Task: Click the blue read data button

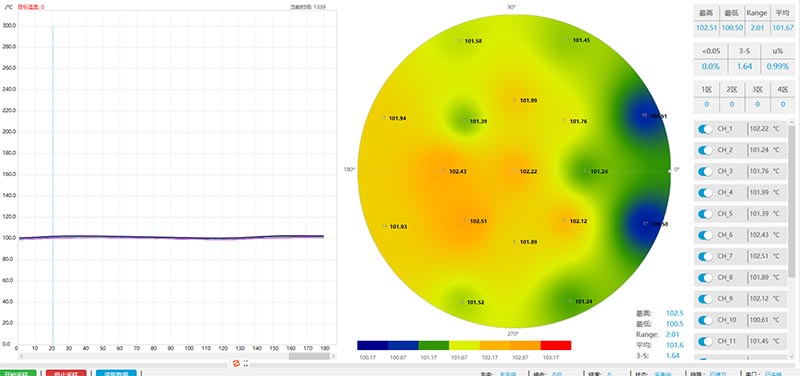Action: click(x=116, y=373)
